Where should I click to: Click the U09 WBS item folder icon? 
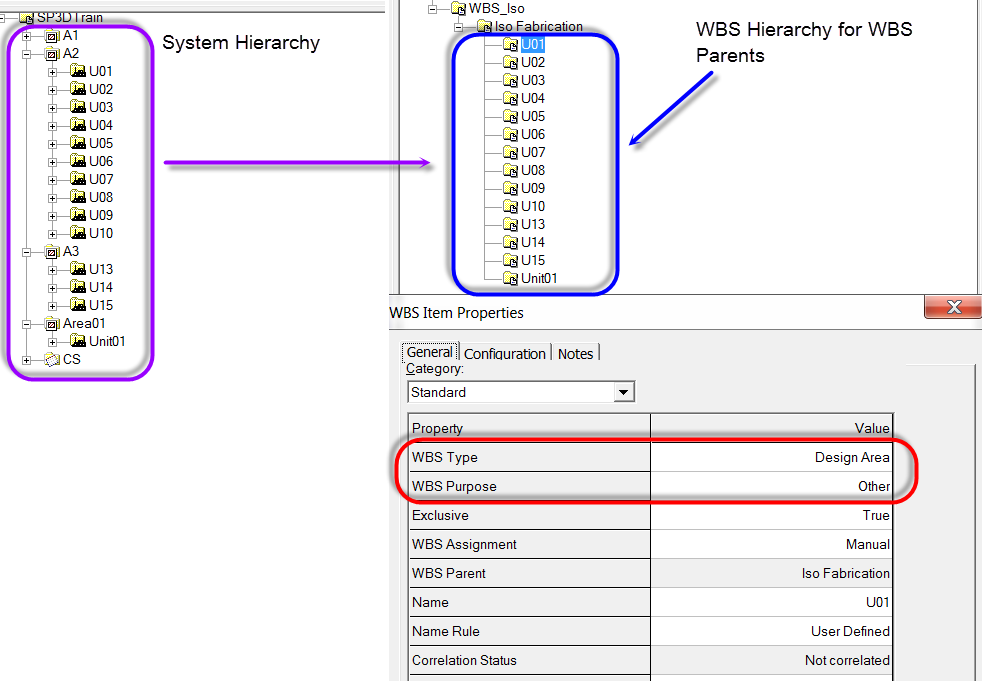click(510, 189)
